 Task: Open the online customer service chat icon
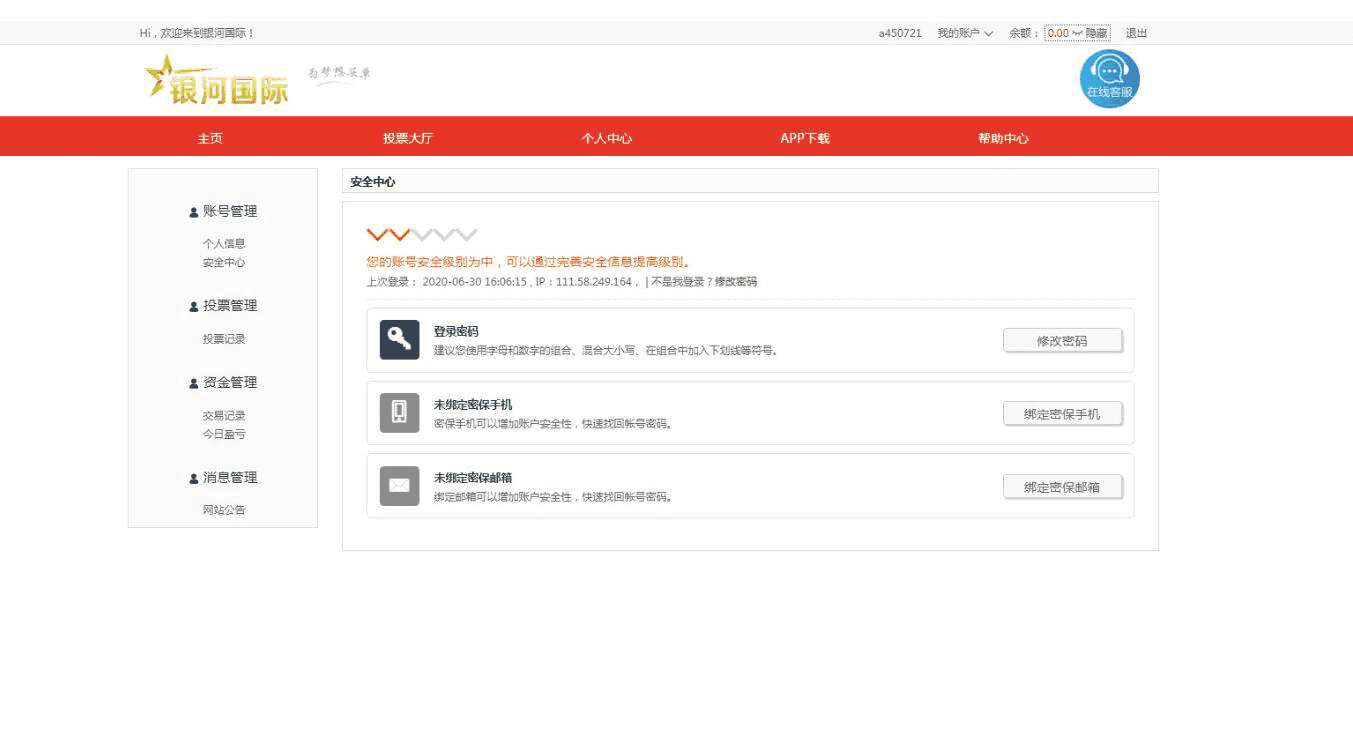[1109, 79]
